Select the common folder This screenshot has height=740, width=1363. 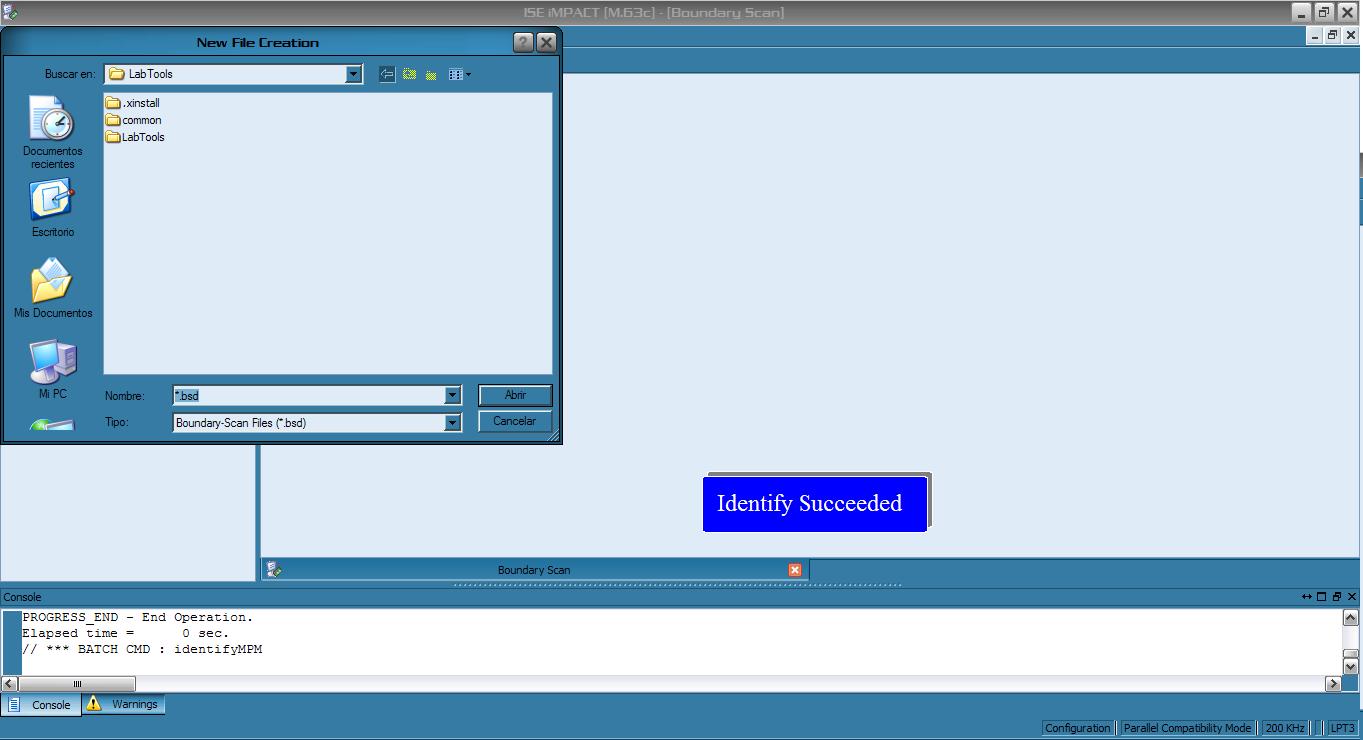tap(134, 120)
